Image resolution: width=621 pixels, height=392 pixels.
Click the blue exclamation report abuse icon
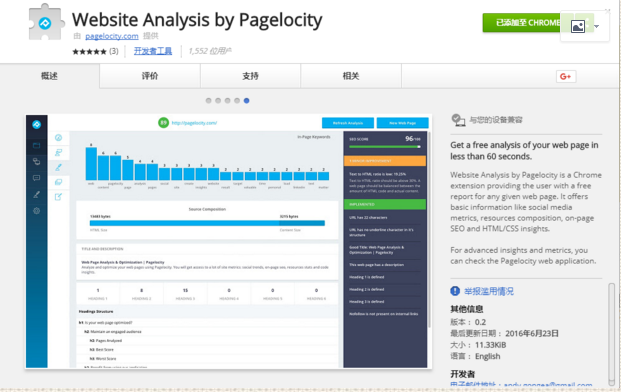(455, 291)
